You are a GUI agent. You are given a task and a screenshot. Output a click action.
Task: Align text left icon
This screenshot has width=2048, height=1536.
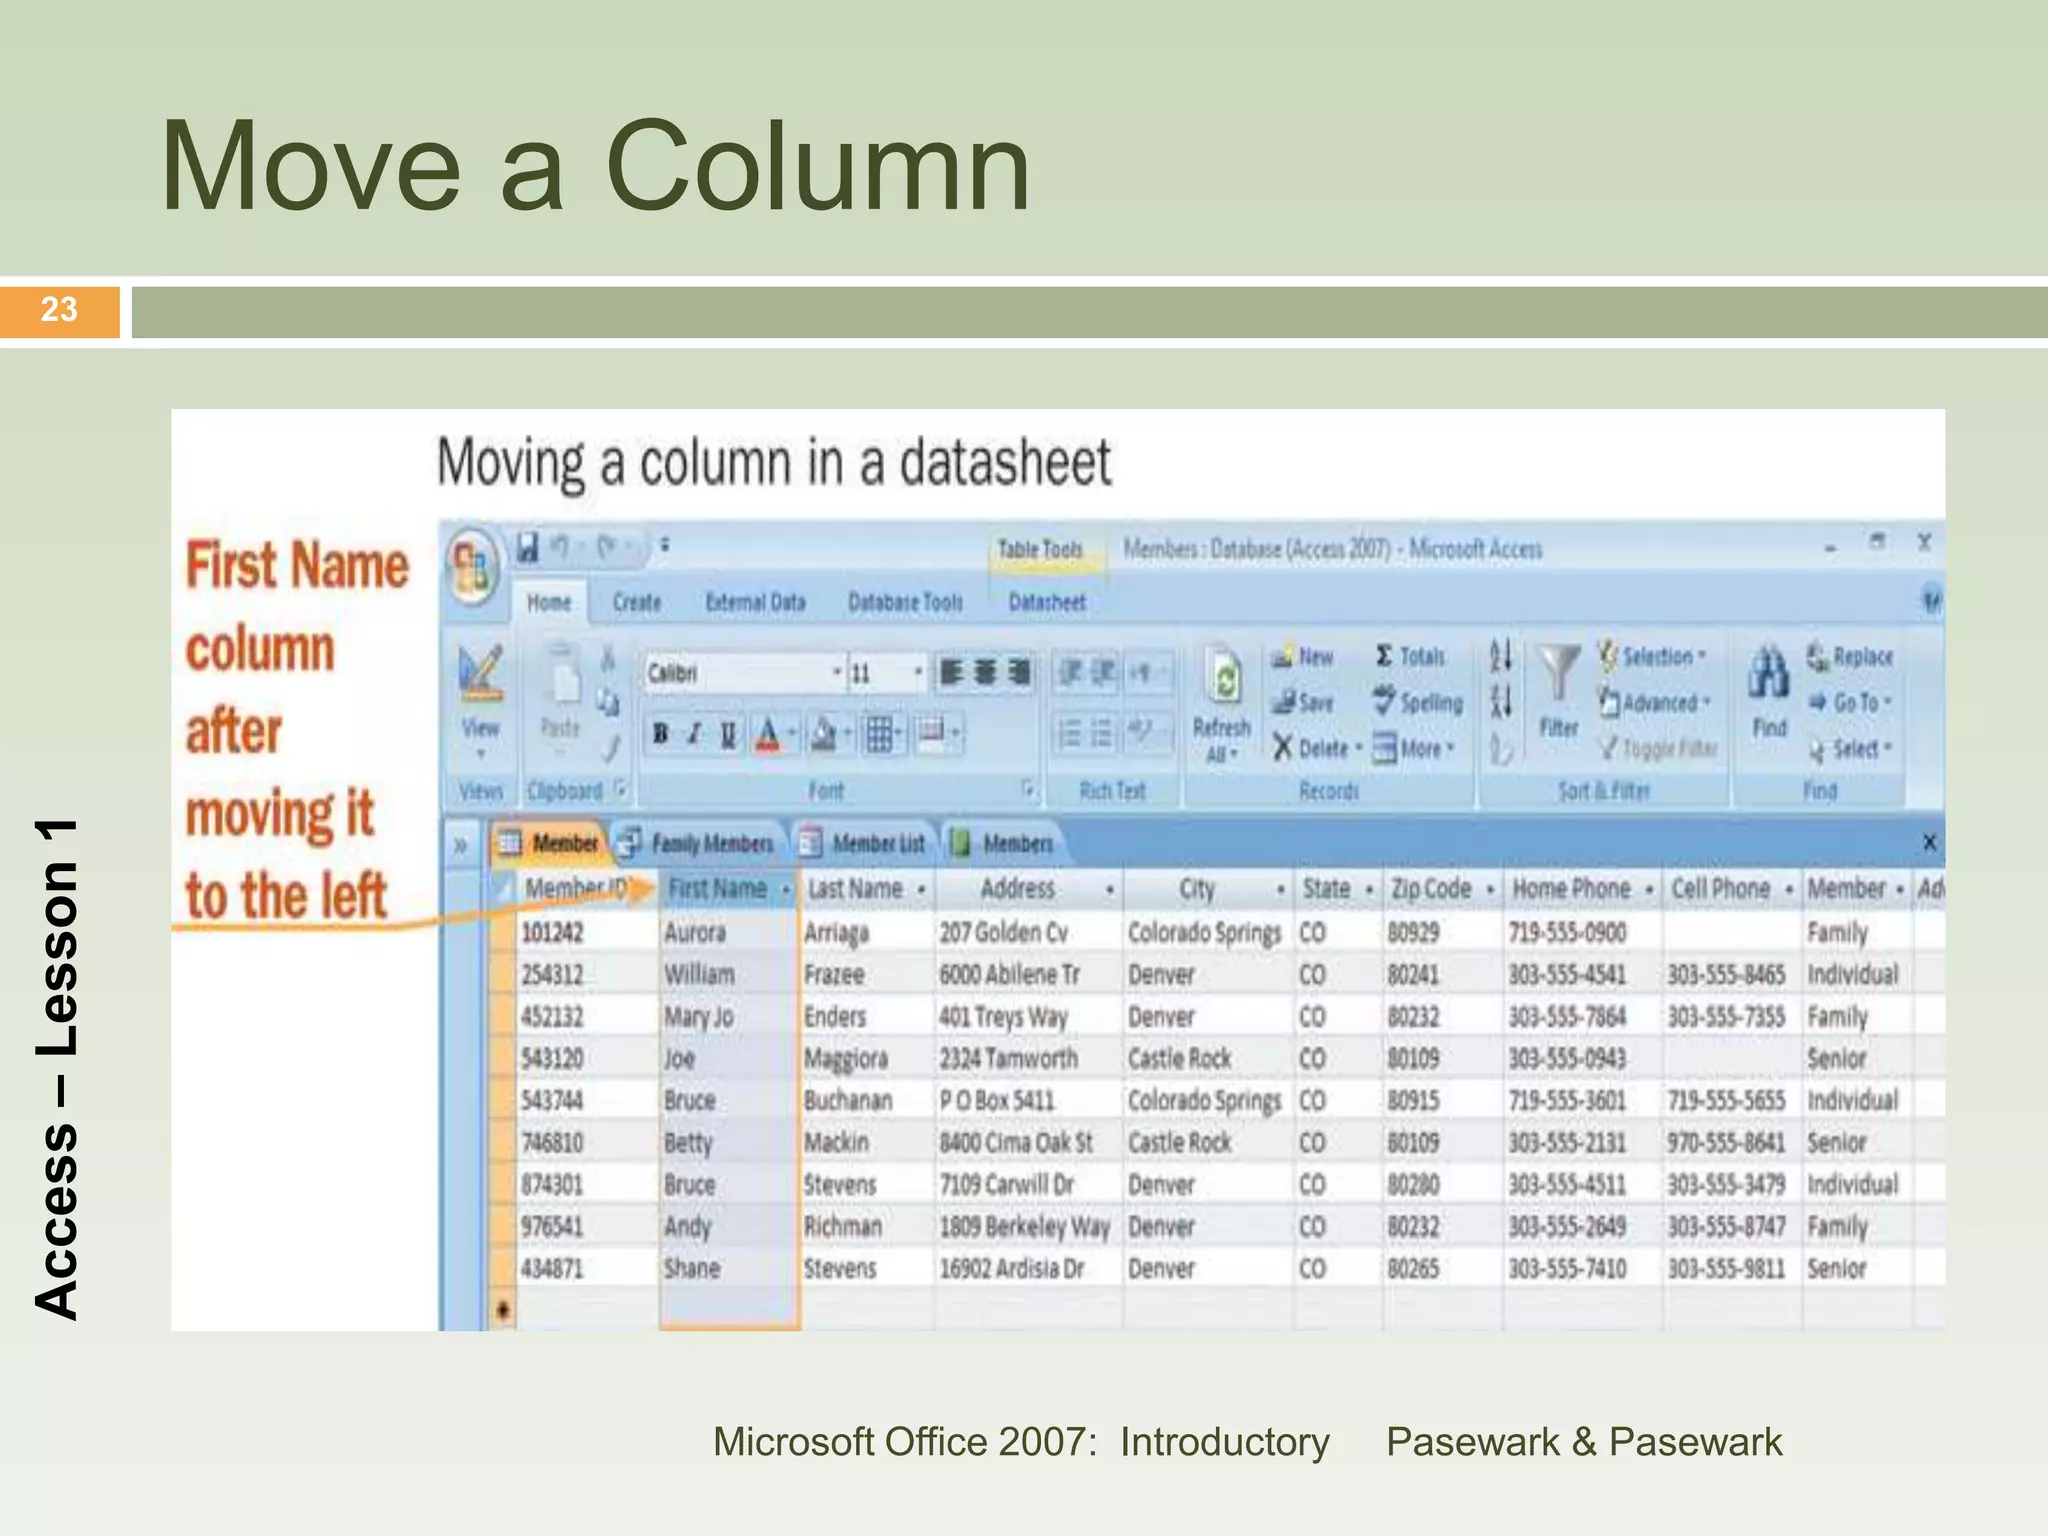[x=951, y=673]
